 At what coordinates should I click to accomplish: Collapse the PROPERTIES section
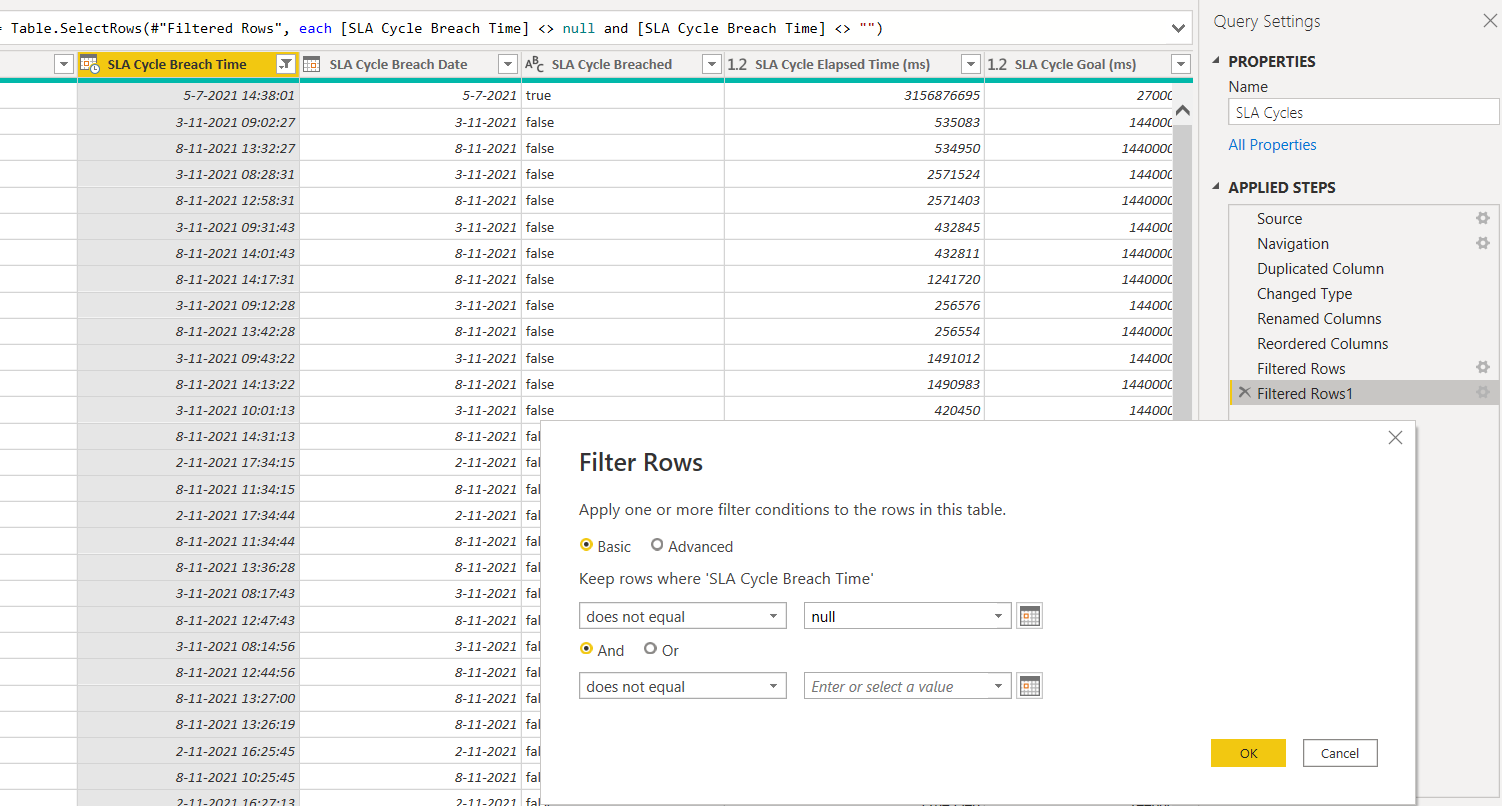[1218, 62]
